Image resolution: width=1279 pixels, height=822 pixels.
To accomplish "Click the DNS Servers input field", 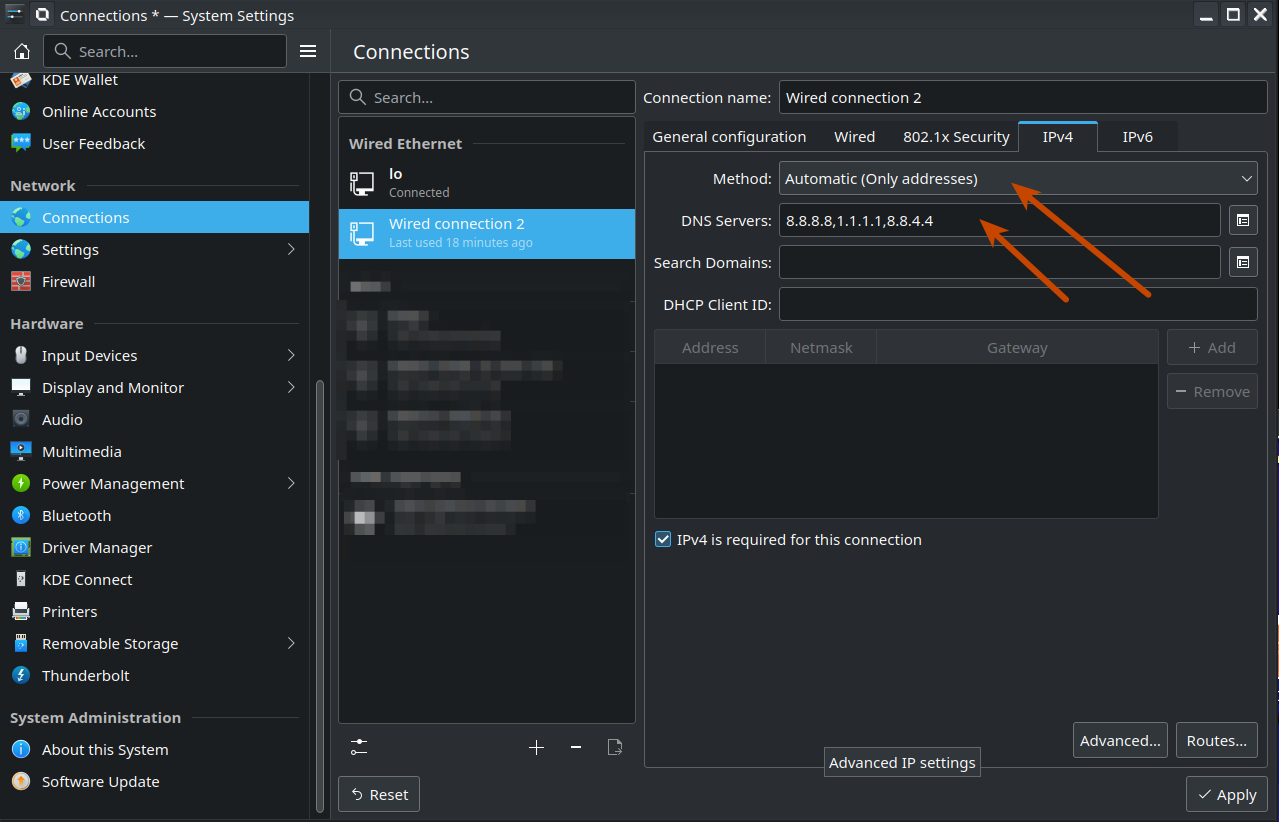I will 1000,220.
